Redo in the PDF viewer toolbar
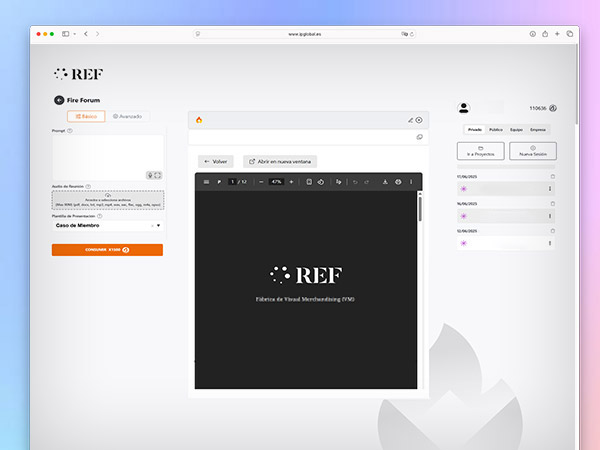600x450 pixels. tap(367, 182)
